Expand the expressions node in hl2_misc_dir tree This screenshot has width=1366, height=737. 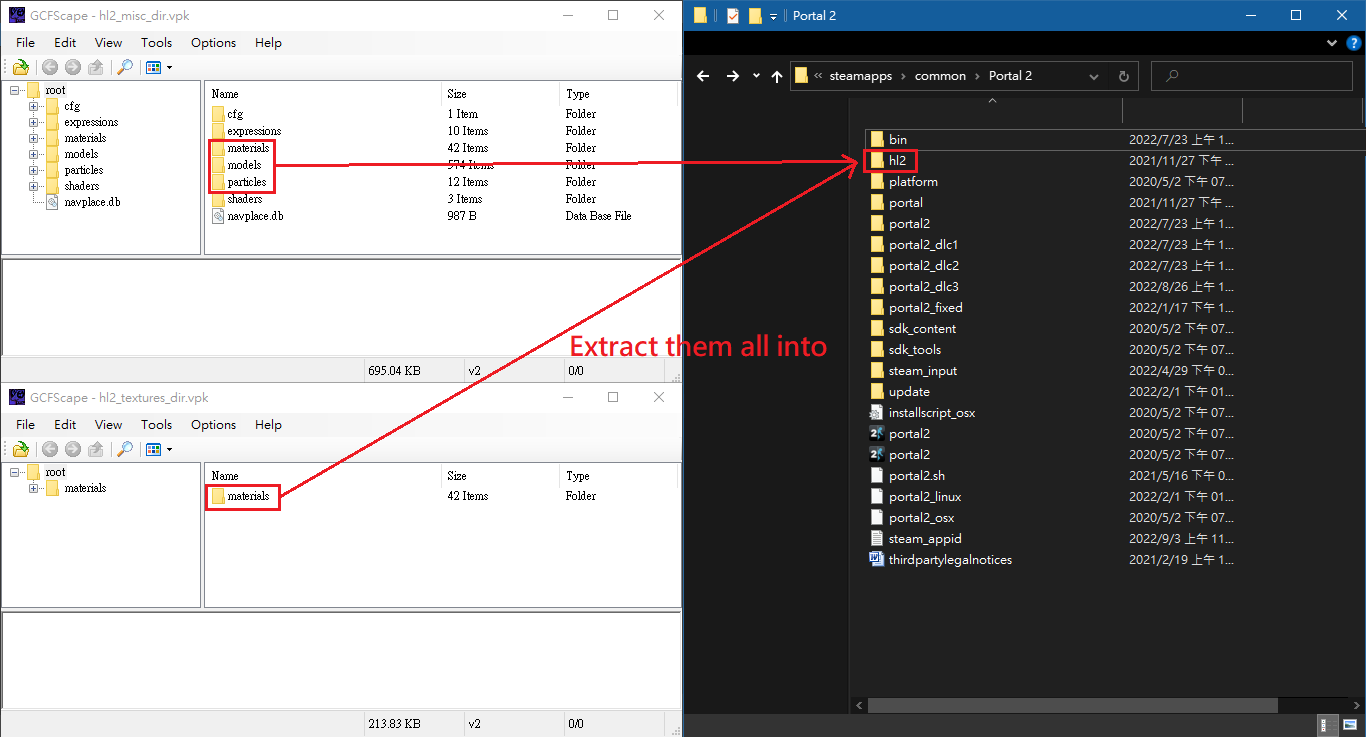click(33, 122)
